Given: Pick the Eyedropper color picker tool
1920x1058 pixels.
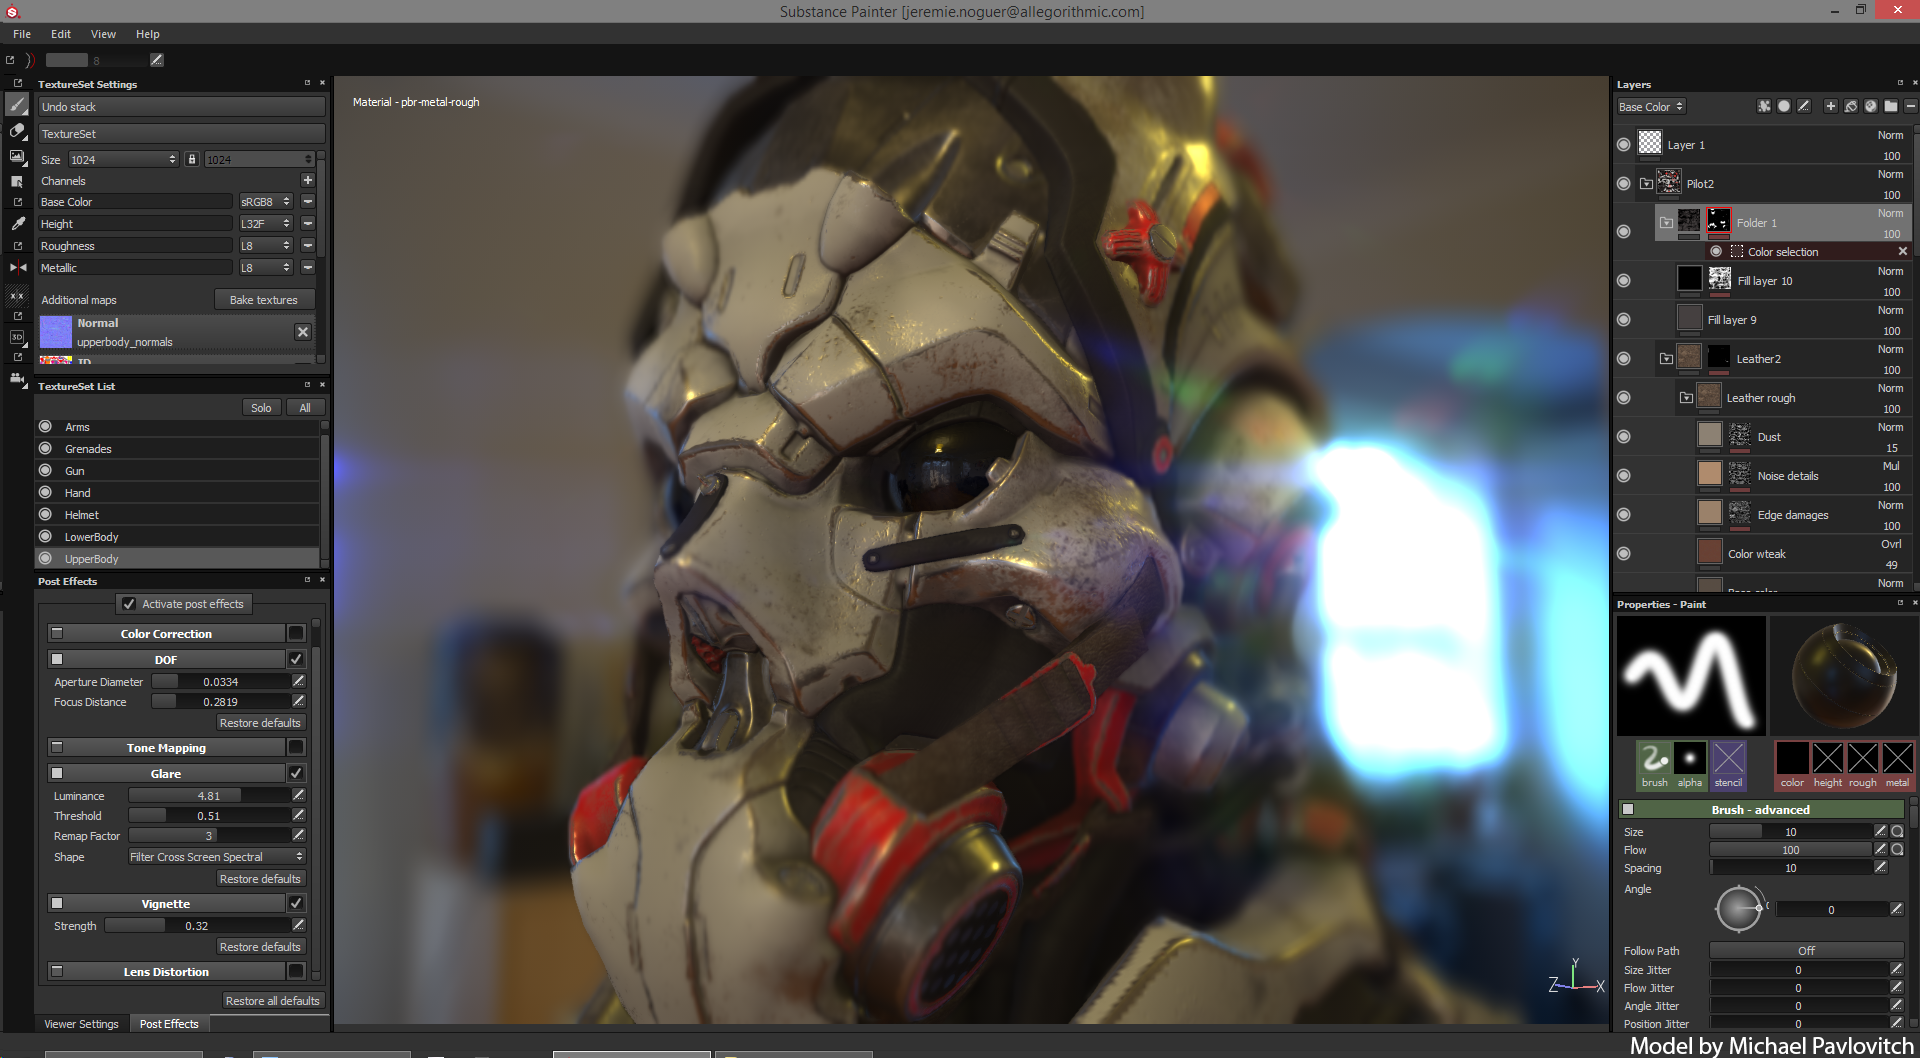Looking at the screenshot, I should click(x=17, y=223).
